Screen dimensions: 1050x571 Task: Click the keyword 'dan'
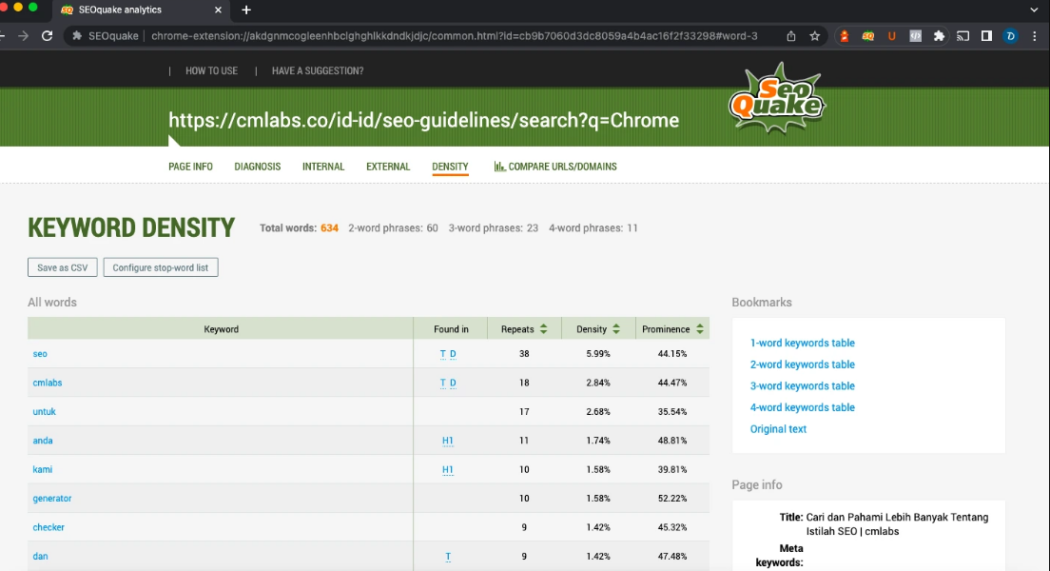pos(40,556)
